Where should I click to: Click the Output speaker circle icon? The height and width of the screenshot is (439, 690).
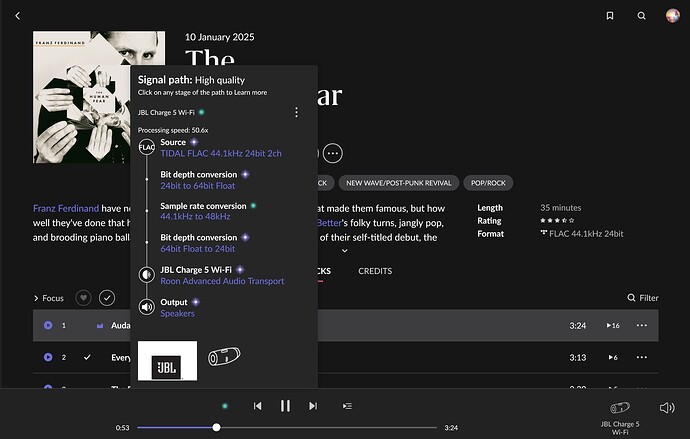point(147,307)
